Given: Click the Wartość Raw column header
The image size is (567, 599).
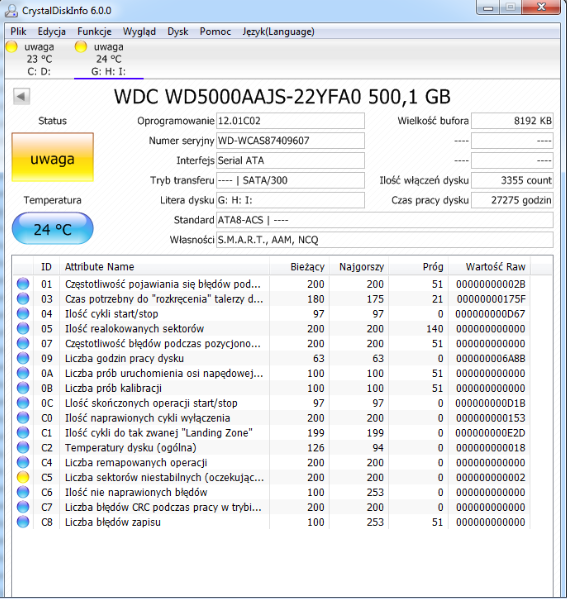Looking at the screenshot, I should point(489,267).
